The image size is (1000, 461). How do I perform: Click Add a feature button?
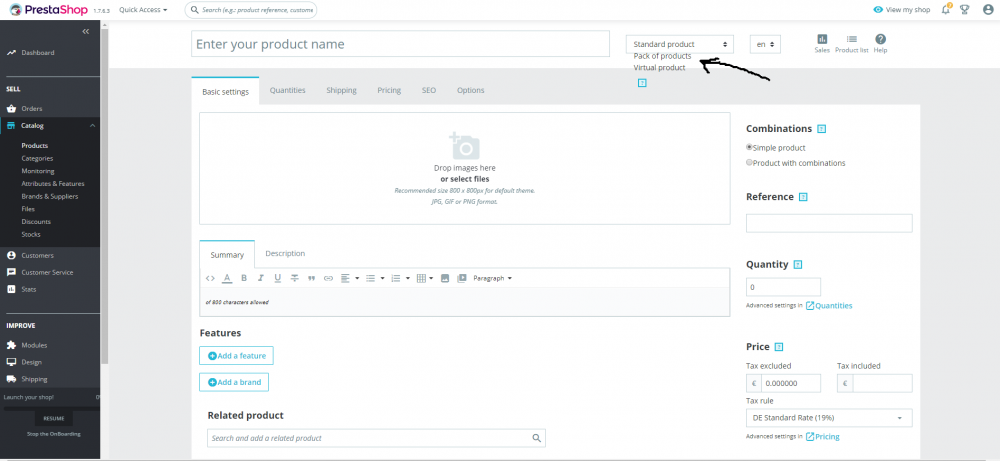tap(237, 356)
